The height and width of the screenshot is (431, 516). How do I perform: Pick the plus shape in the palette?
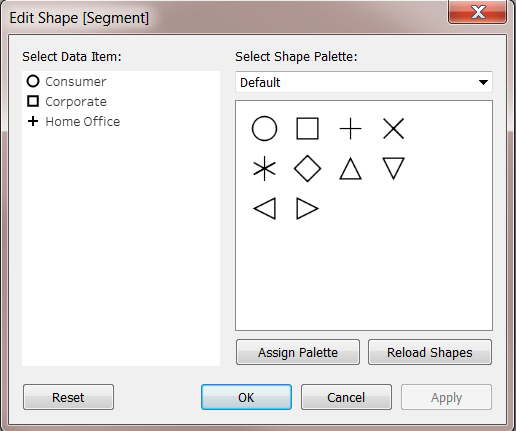coord(350,128)
